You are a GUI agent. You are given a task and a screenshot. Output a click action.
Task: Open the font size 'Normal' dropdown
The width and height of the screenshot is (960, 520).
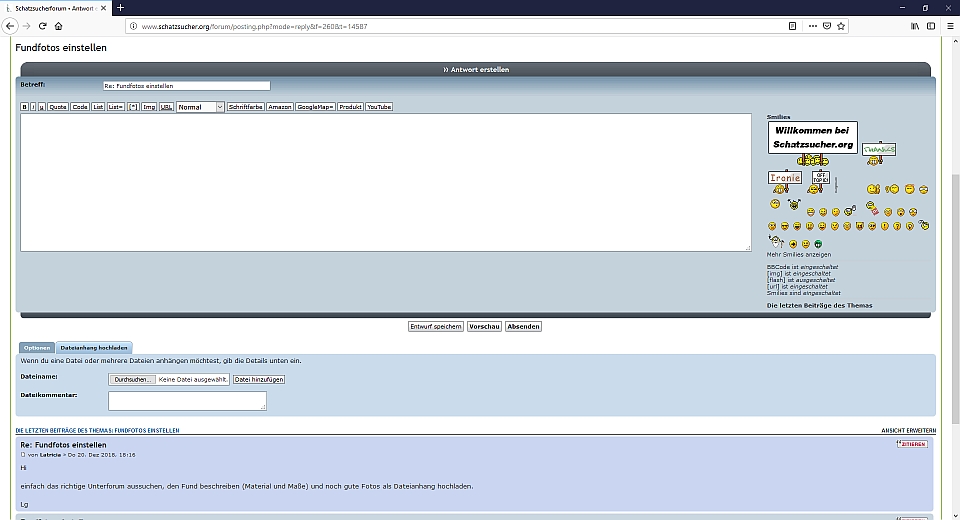(200, 107)
